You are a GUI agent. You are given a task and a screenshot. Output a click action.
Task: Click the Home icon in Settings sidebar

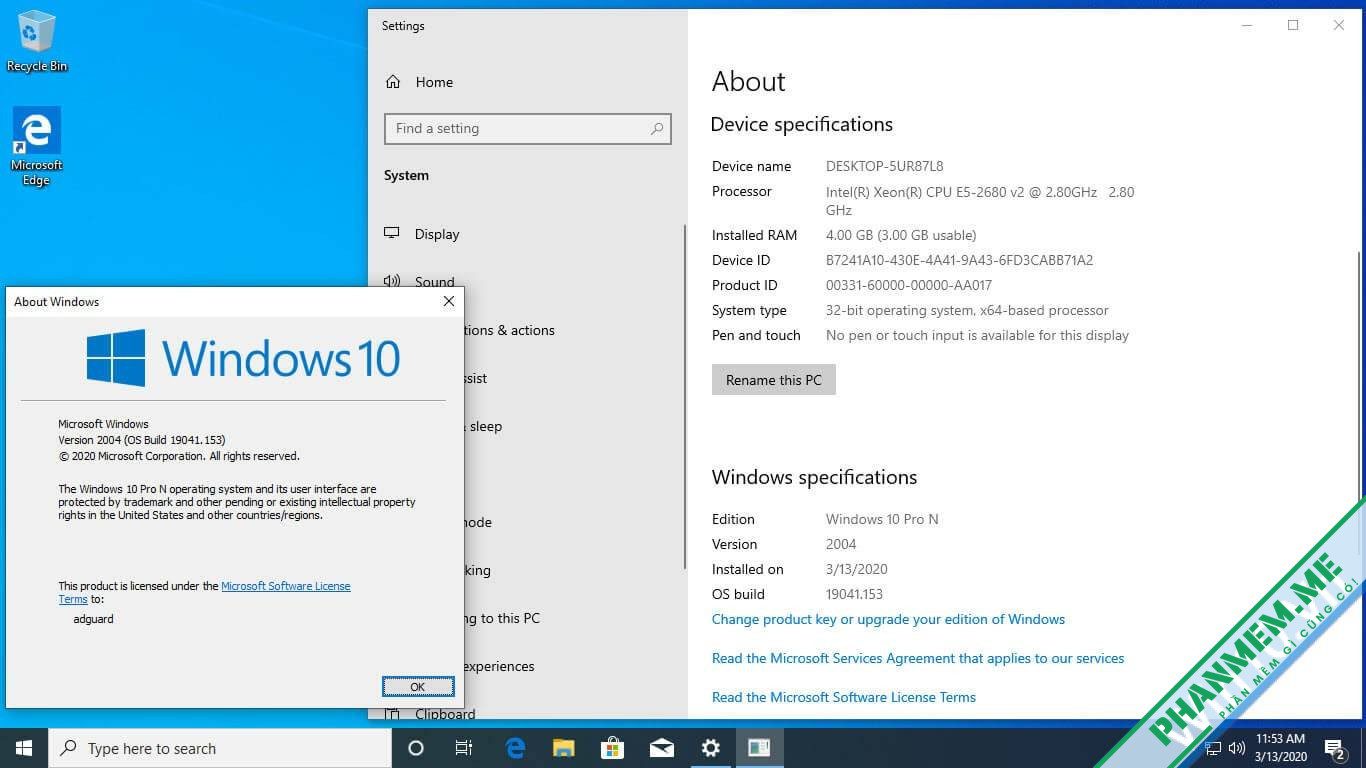click(393, 82)
